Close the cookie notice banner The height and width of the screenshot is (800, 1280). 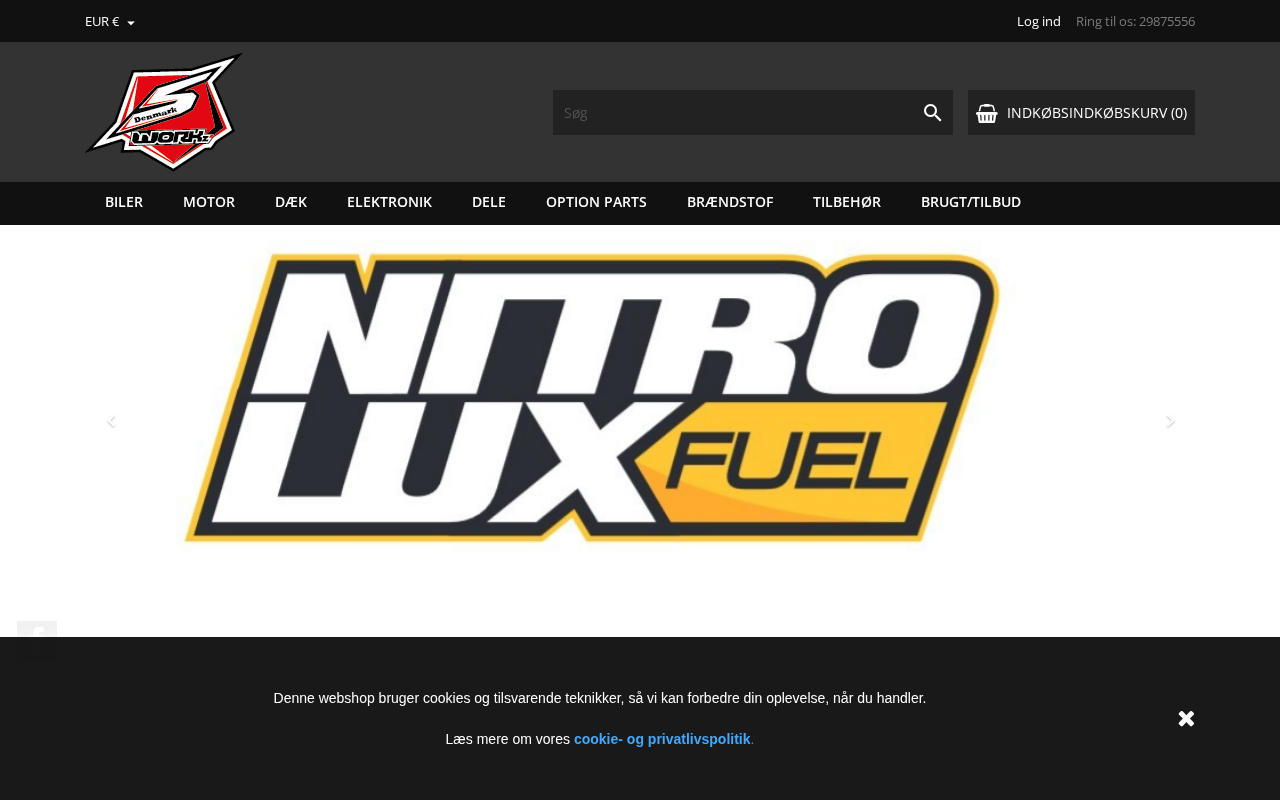1186,718
